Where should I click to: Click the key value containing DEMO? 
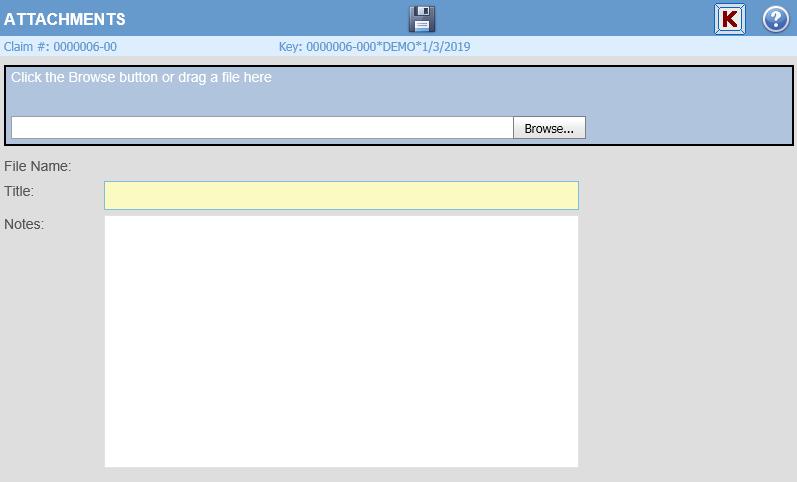388,47
